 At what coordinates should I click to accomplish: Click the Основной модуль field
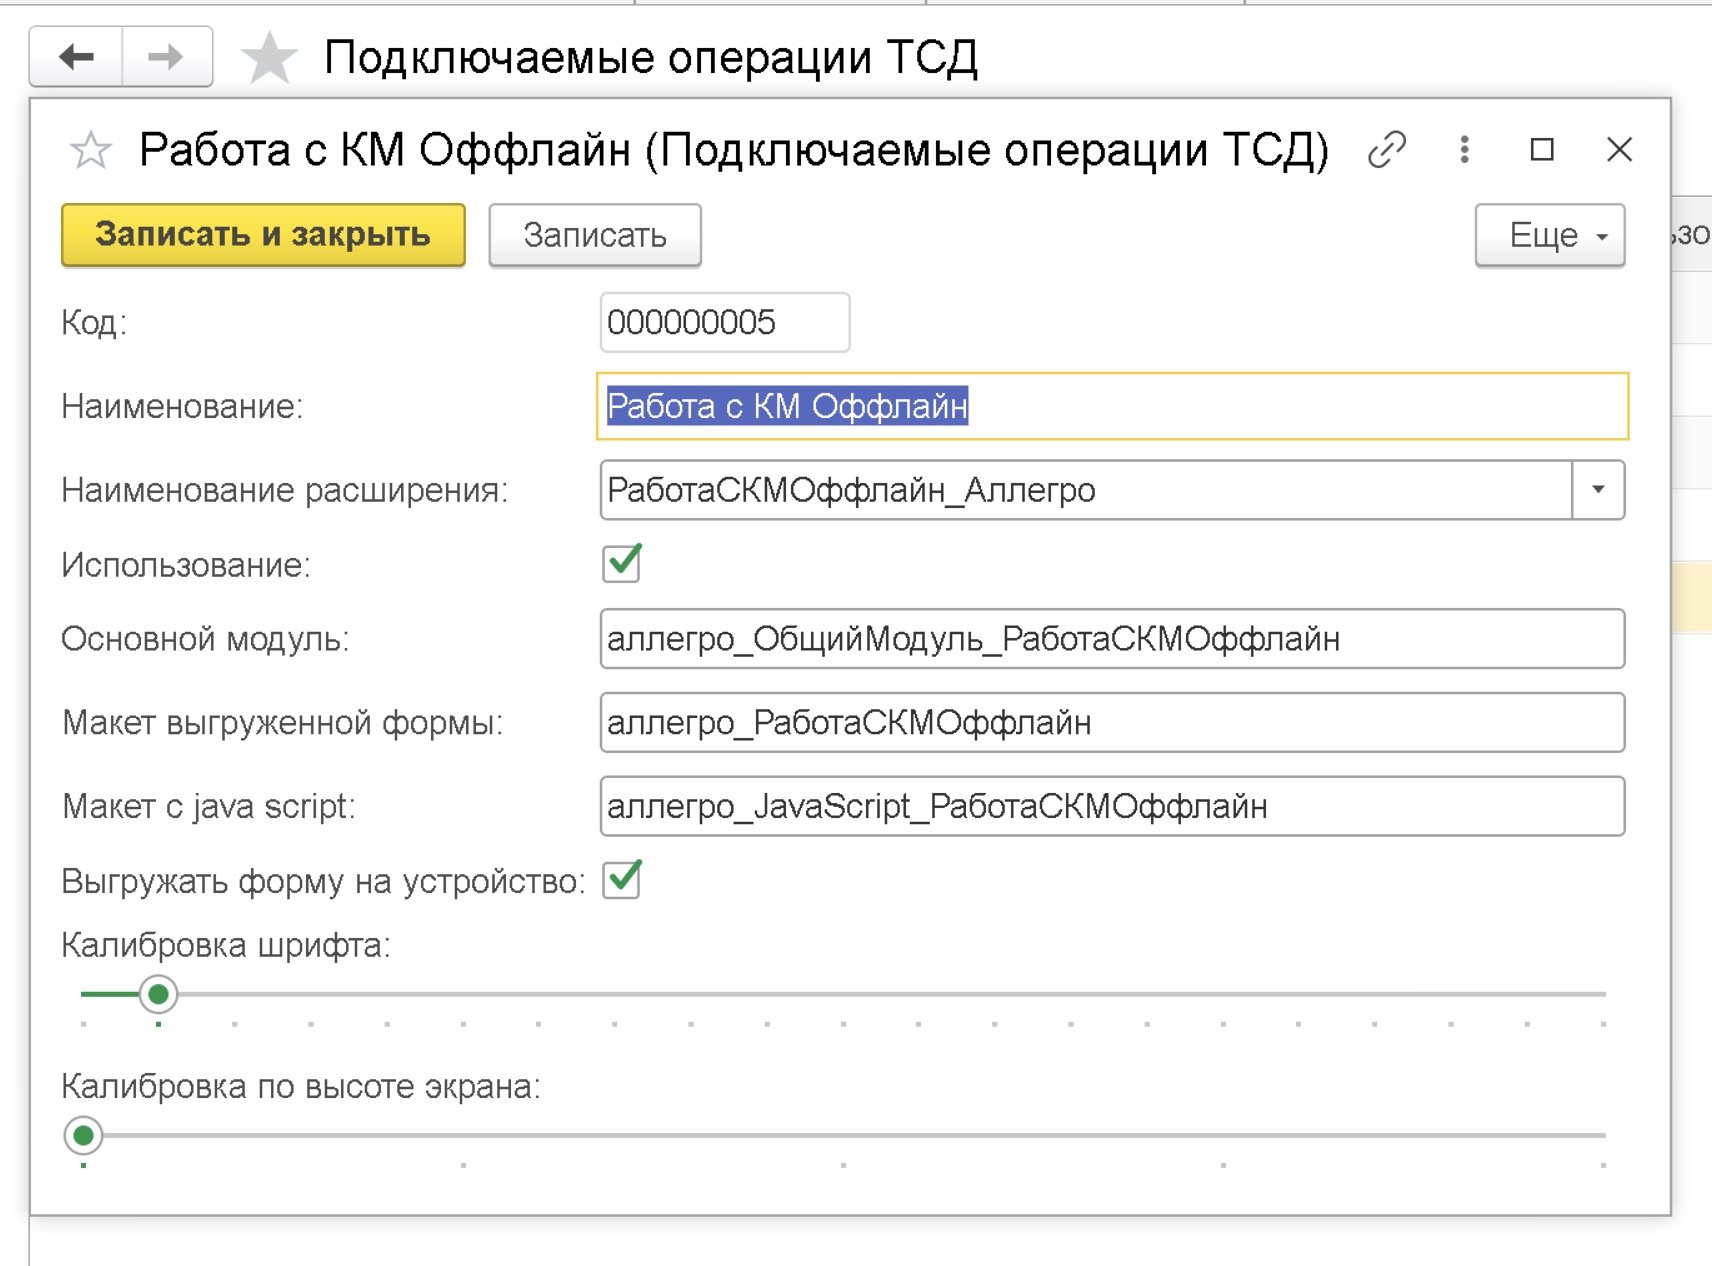(1112, 638)
